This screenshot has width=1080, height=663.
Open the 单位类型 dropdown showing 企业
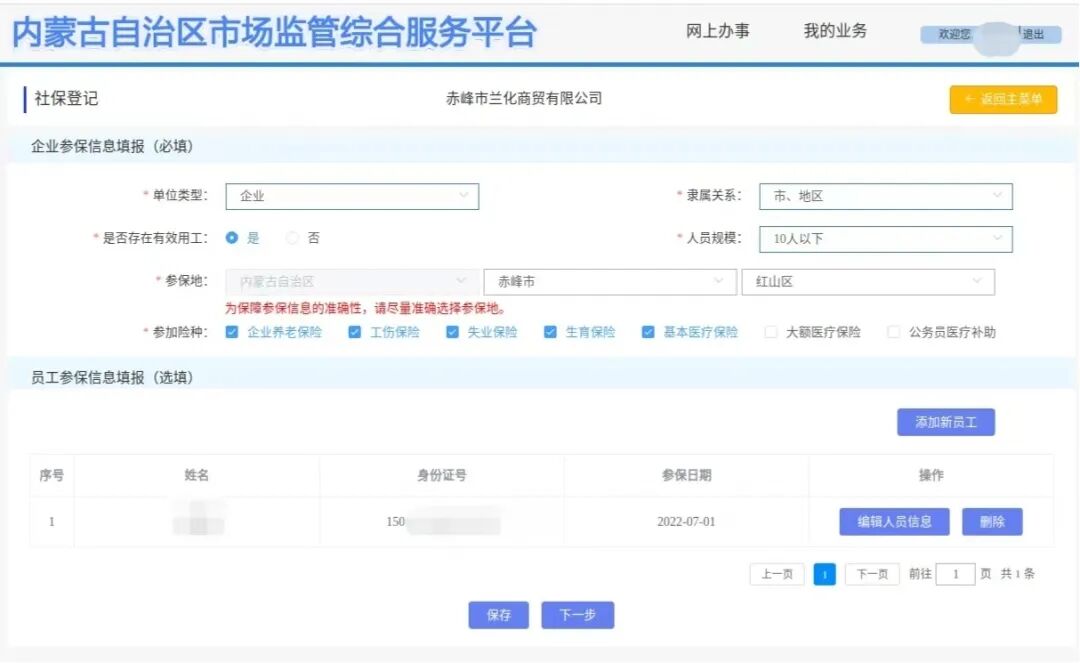point(352,196)
